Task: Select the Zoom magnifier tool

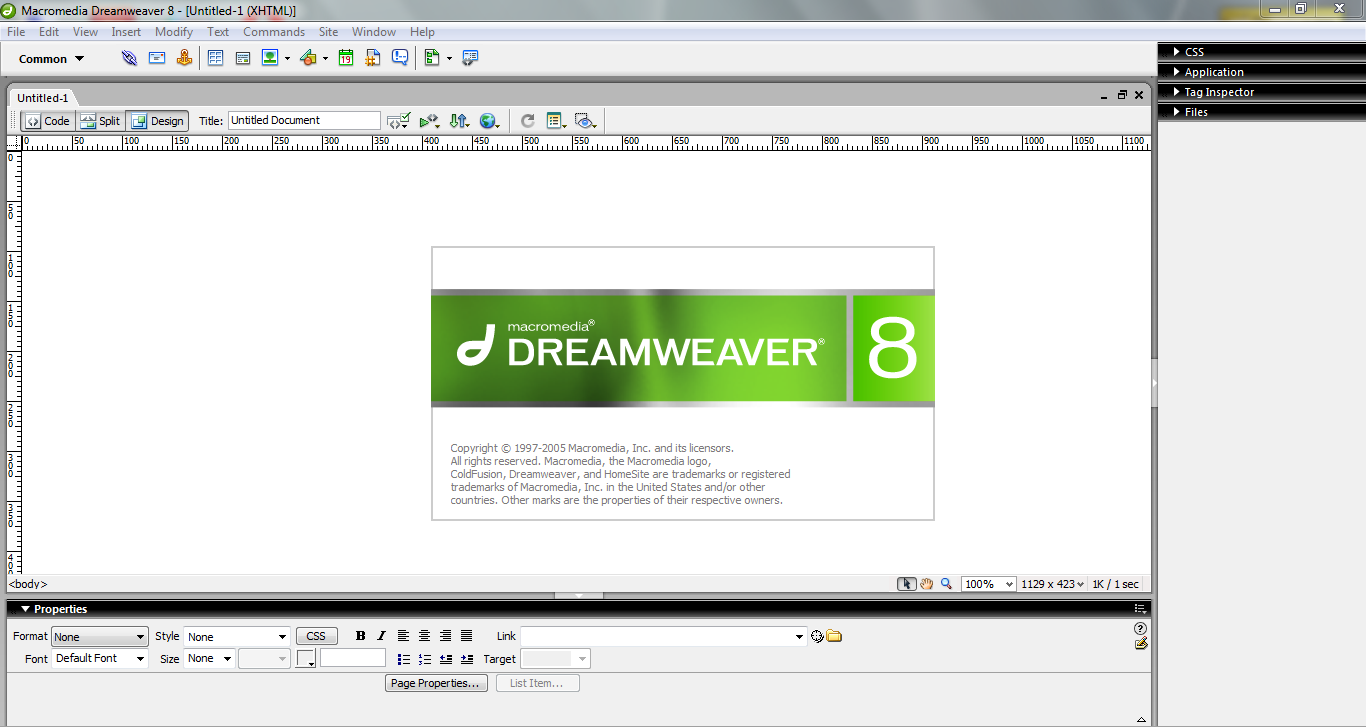Action: point(946,584)
